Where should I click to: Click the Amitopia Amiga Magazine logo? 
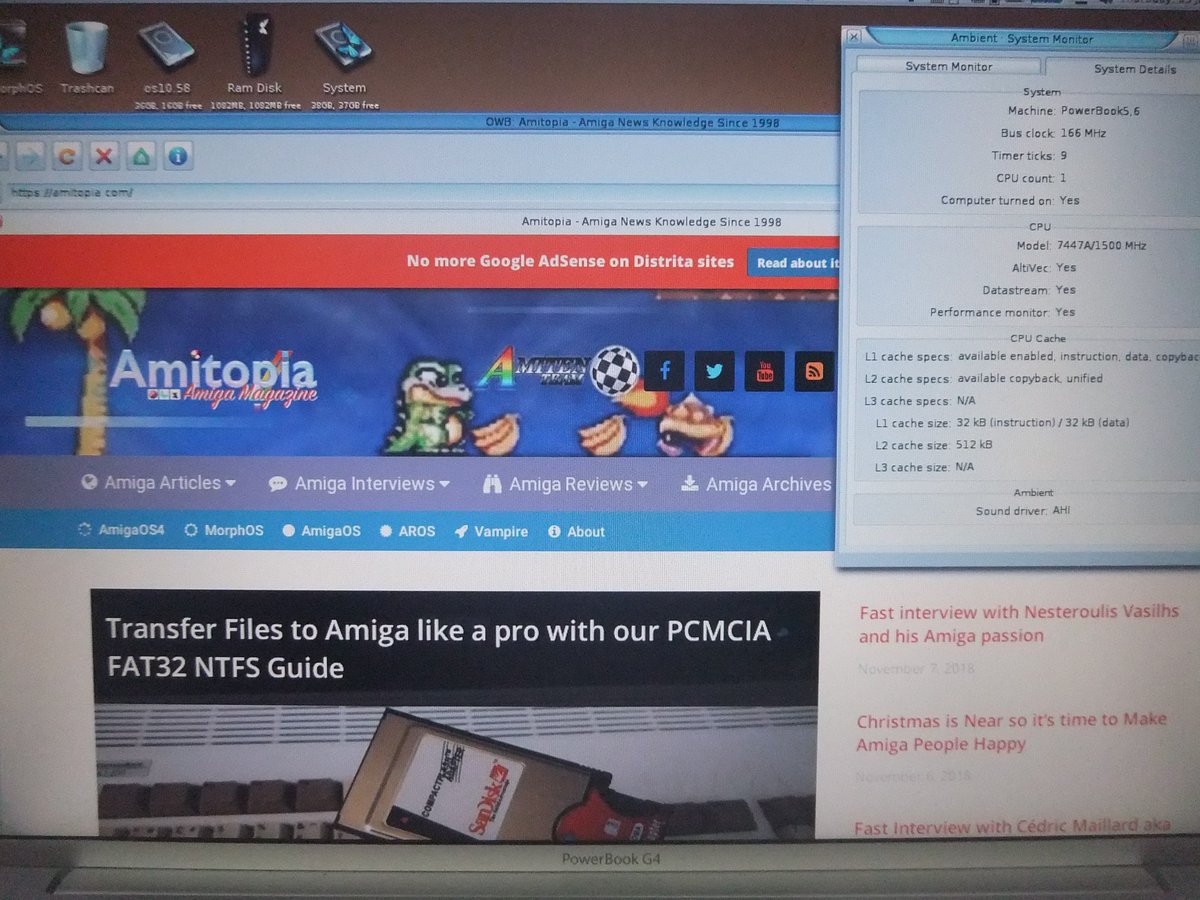(214, 376)
